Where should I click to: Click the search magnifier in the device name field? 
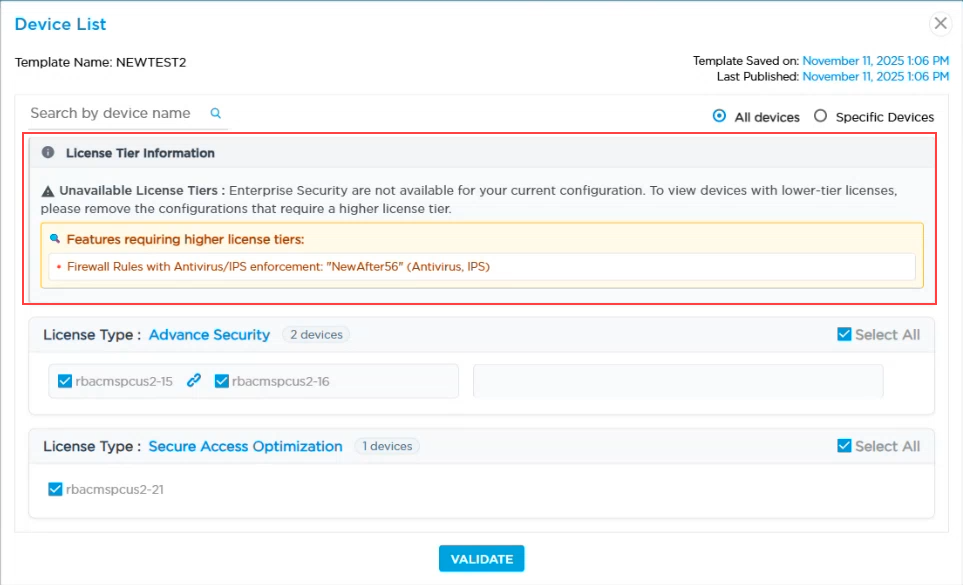pos(214,113)
